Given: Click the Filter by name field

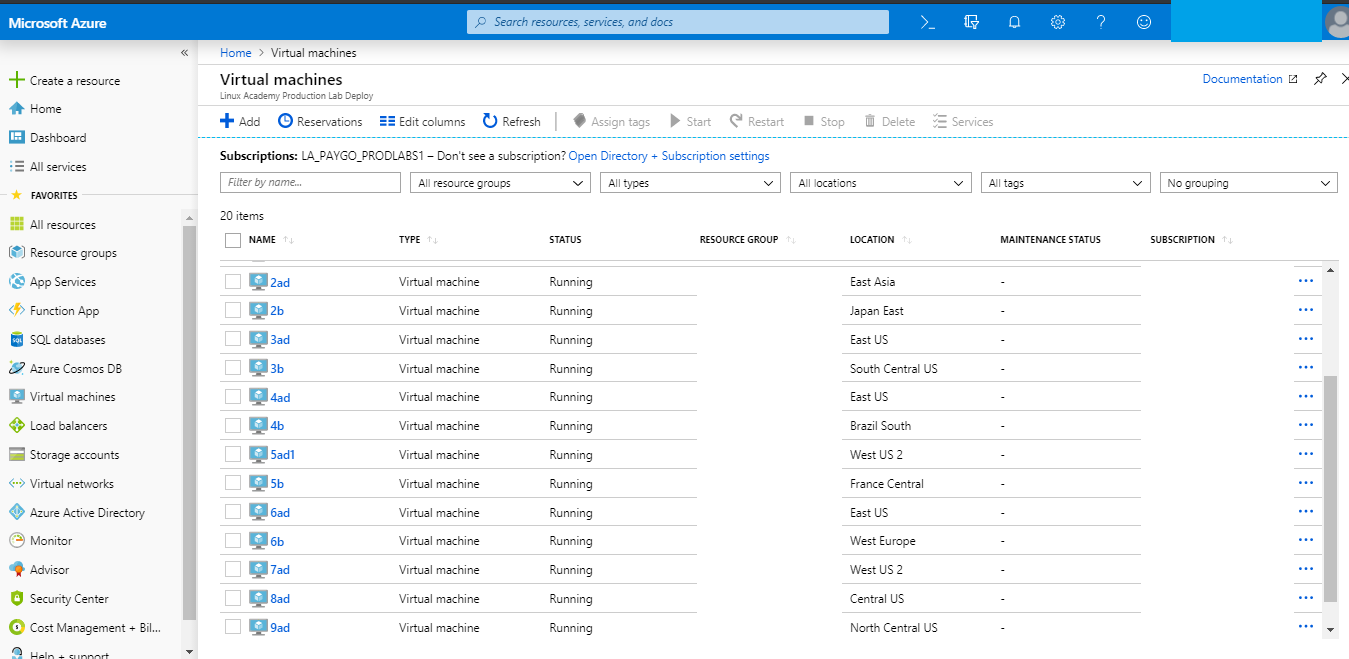Looking at the screenshot, I should (x=310, y=183).
